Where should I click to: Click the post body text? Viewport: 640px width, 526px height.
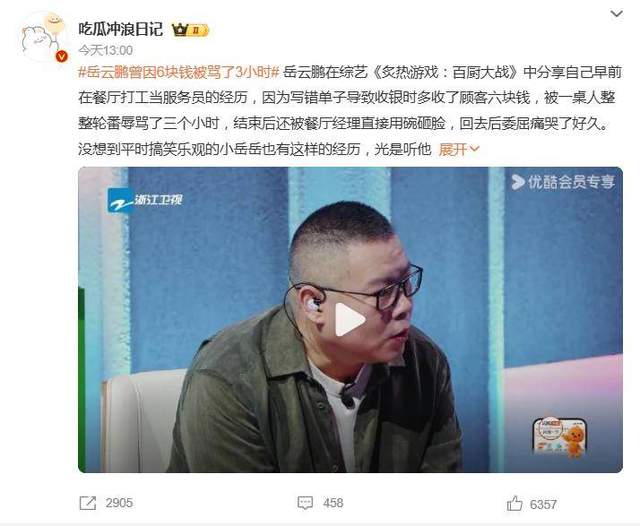tap(350, 111)
